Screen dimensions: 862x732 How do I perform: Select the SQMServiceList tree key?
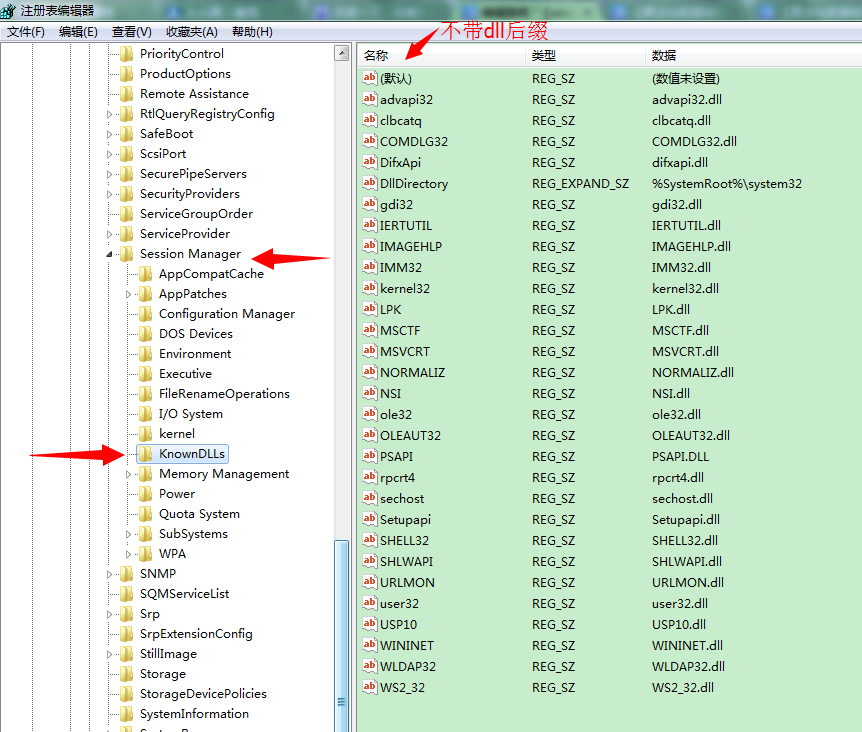point(184,594)
